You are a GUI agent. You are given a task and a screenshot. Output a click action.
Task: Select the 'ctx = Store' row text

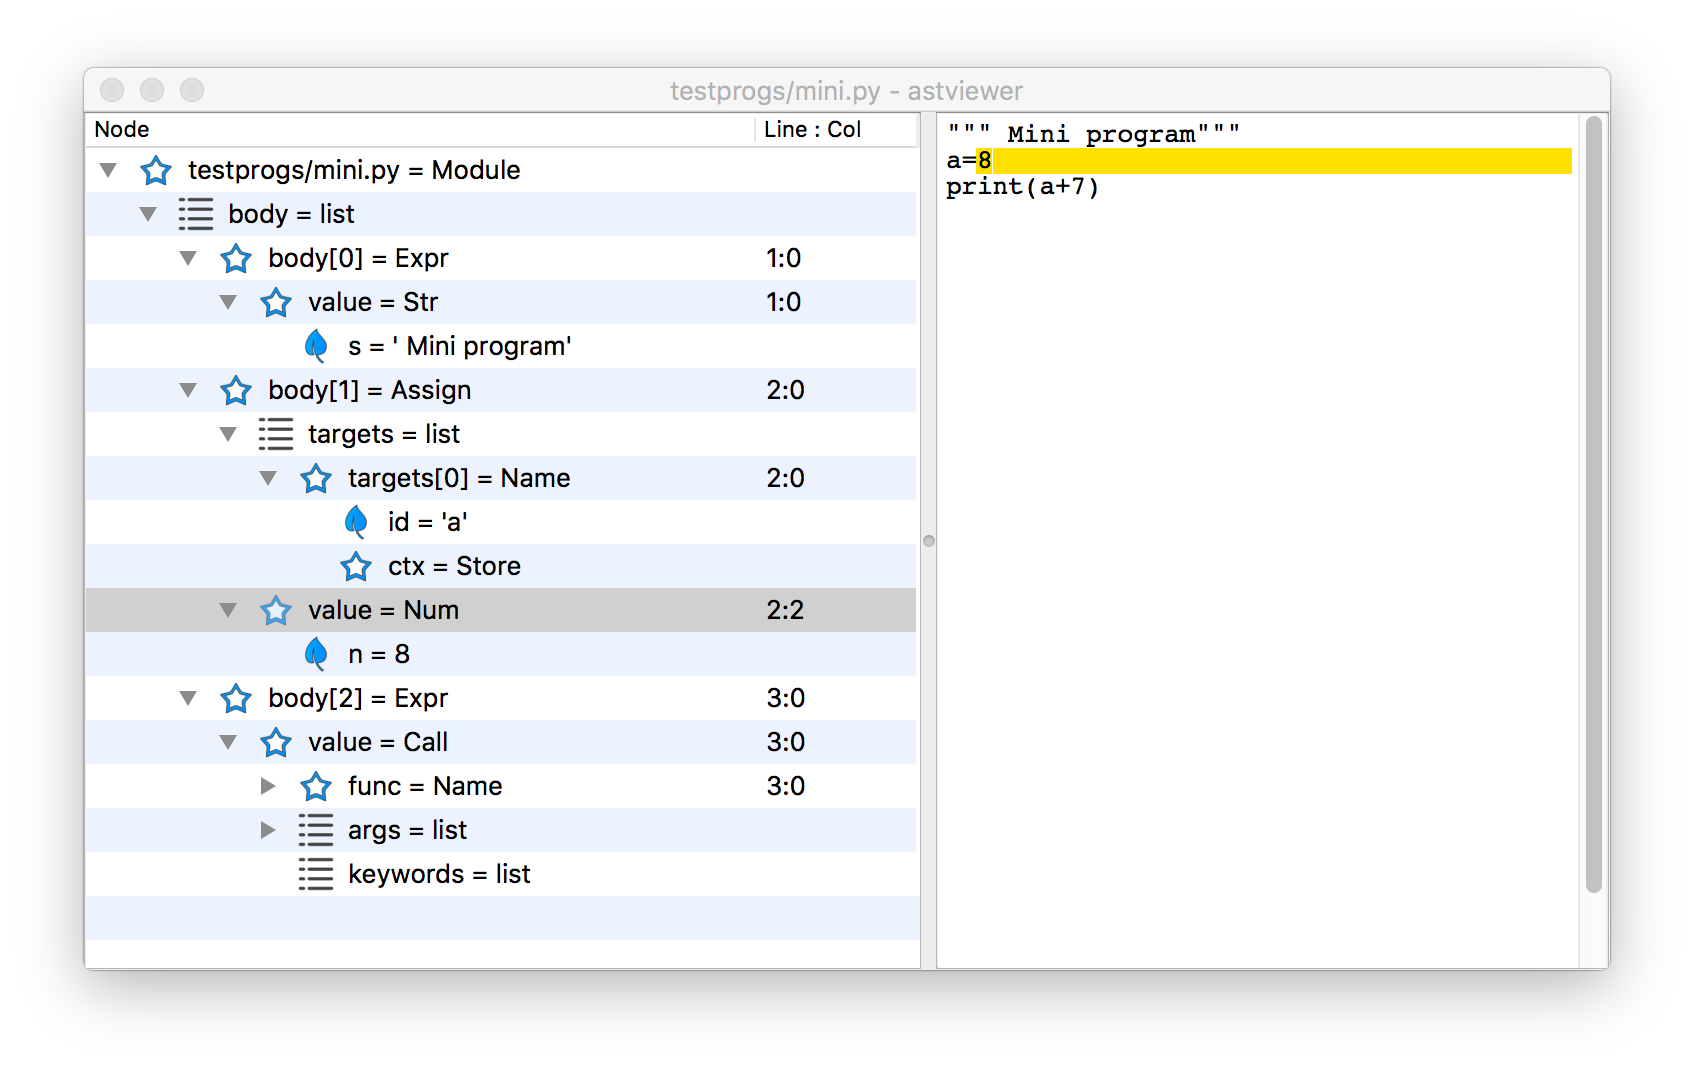454,566
